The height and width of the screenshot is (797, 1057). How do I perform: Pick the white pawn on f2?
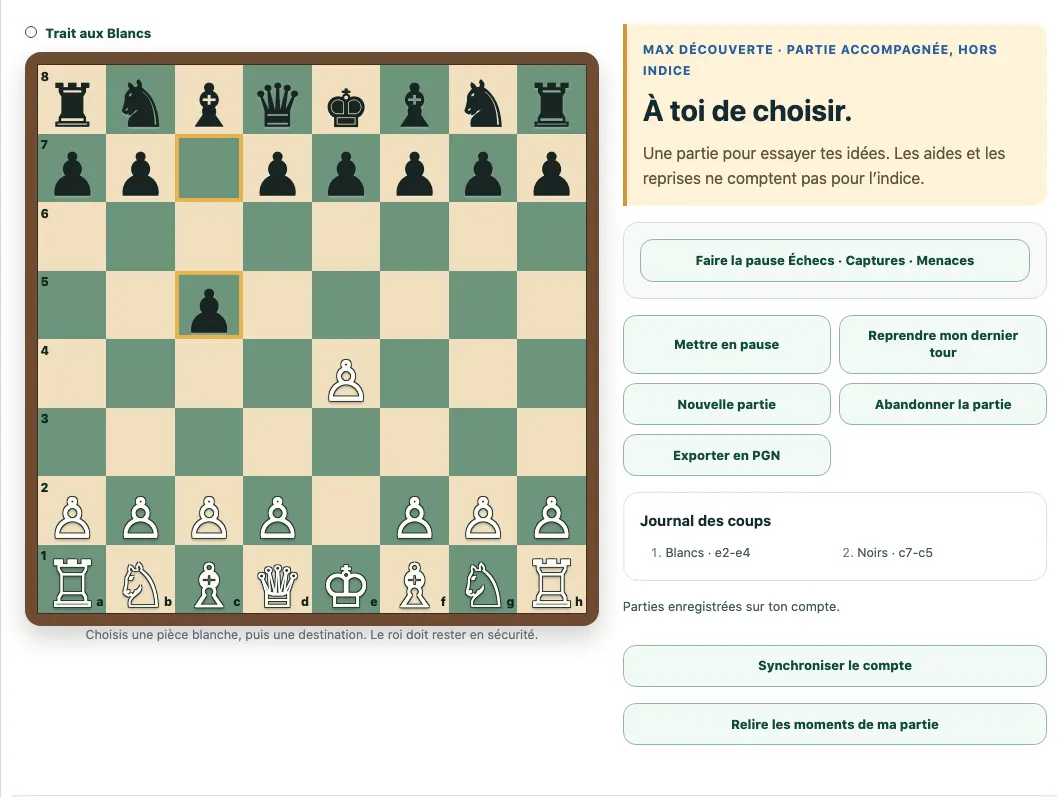(x=415, y=510)
